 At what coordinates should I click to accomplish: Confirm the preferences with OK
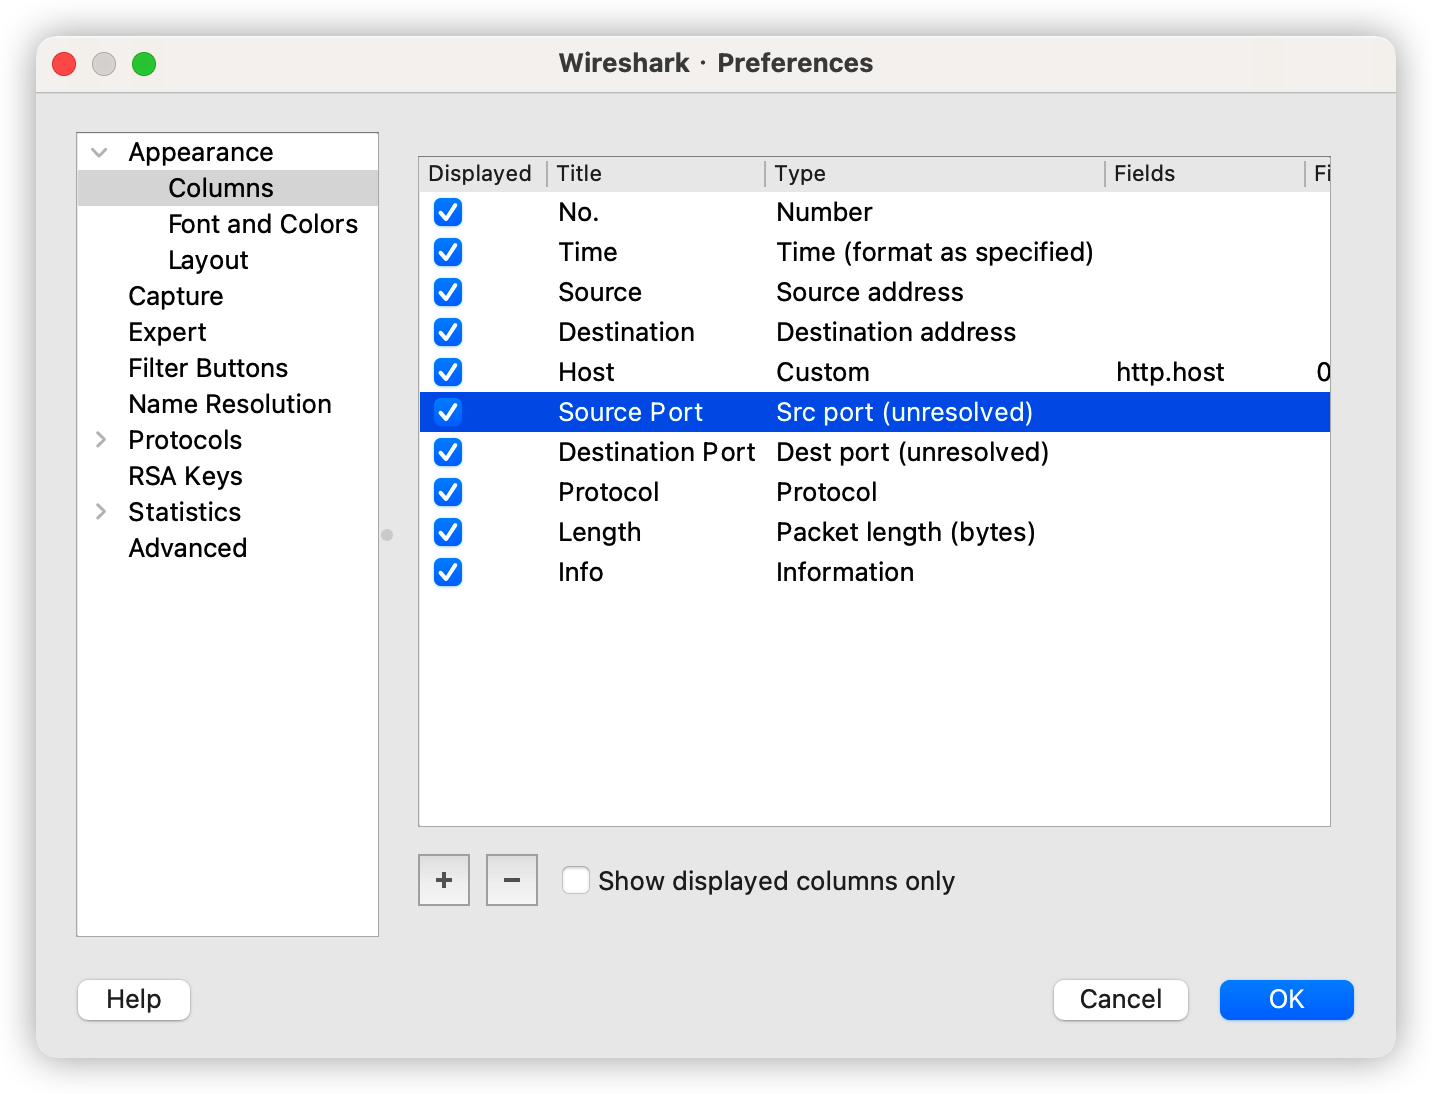tap(1287, 999)
